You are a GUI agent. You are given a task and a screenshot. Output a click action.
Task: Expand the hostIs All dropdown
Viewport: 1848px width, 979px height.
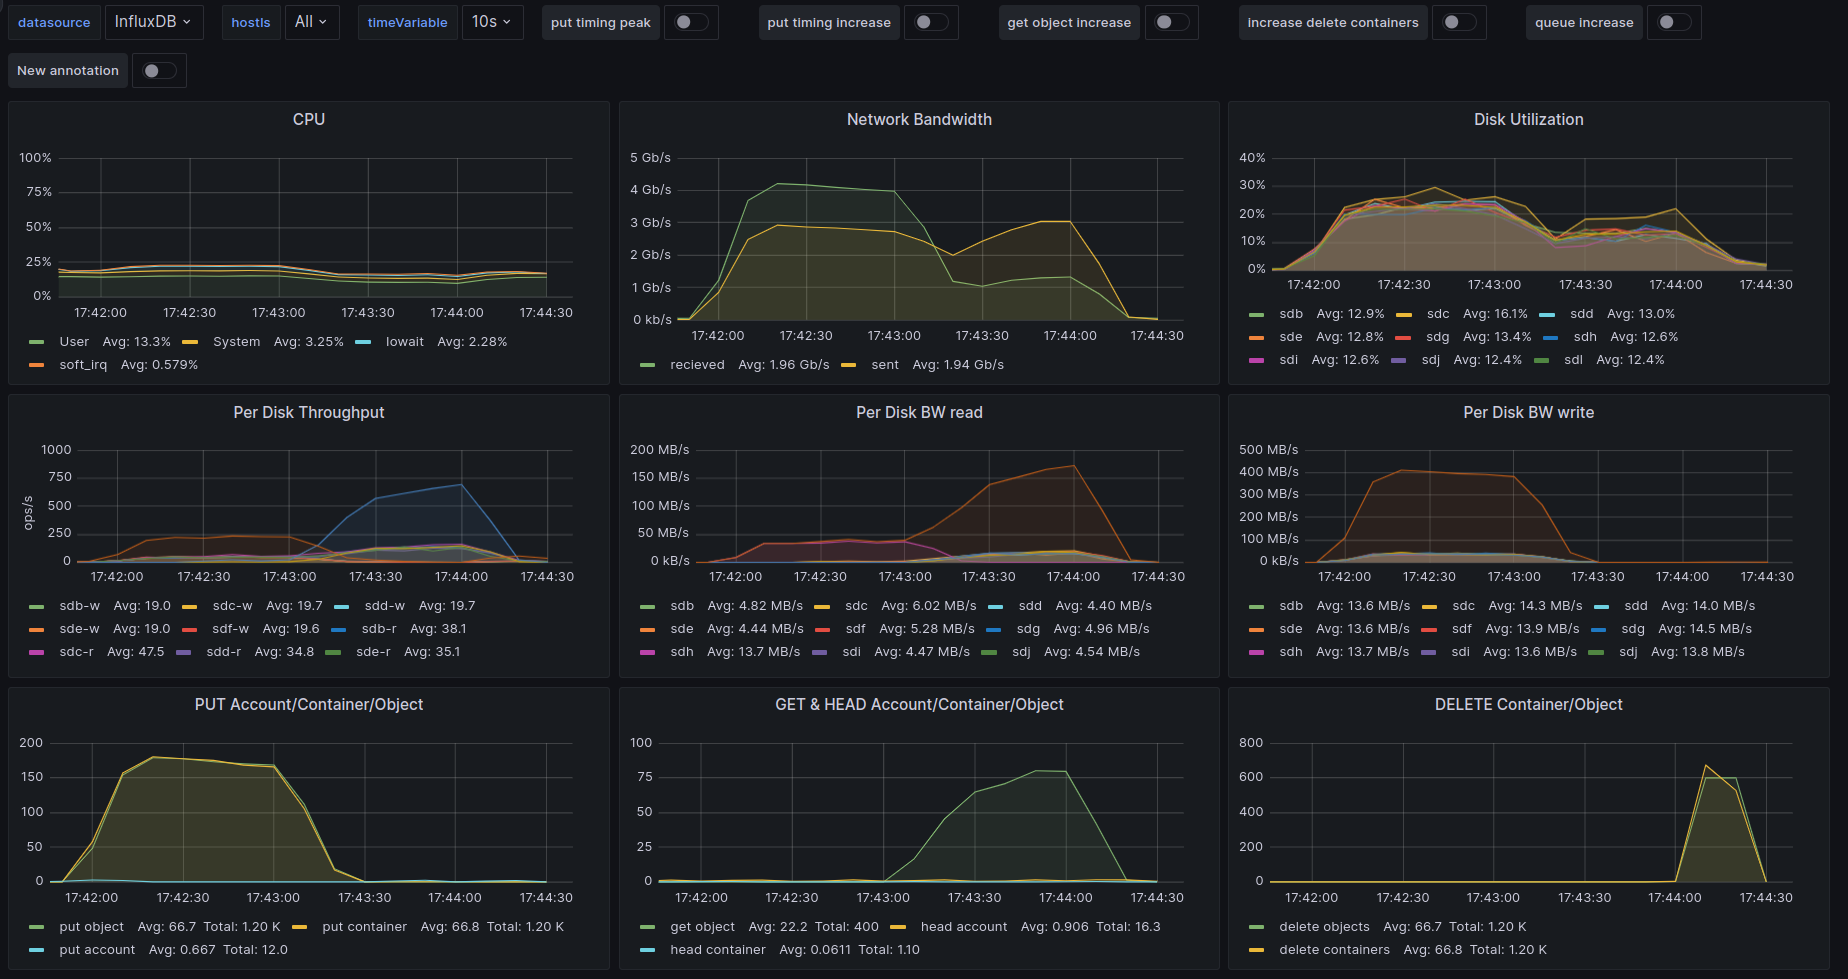311,22
